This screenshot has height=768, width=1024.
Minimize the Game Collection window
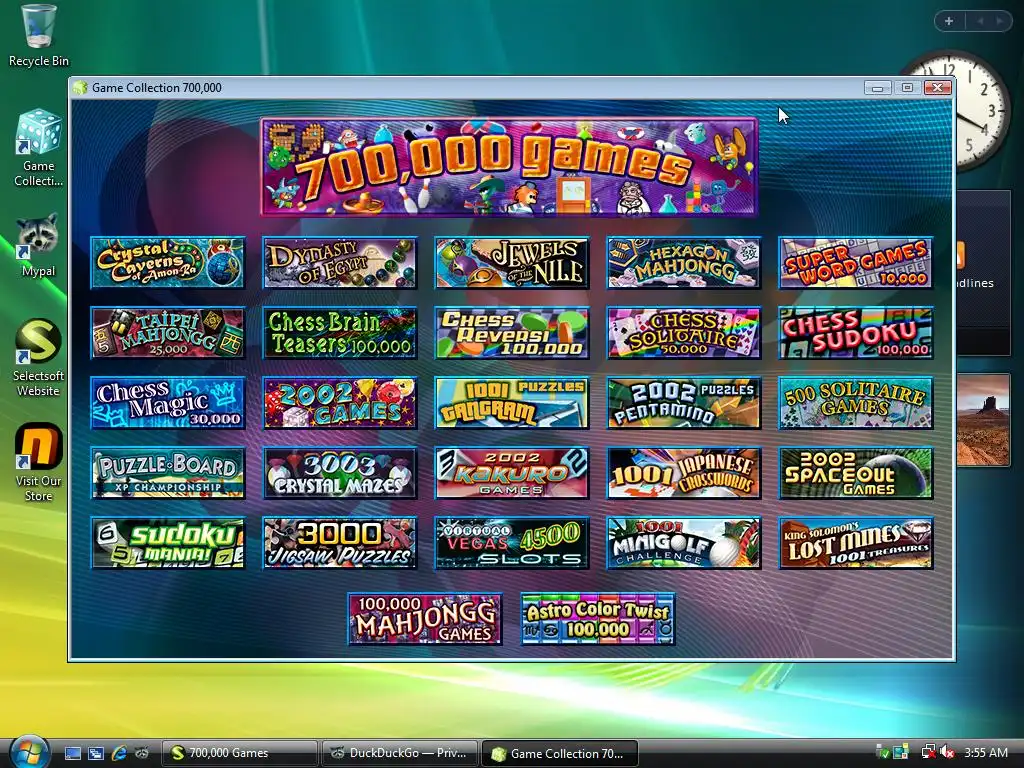pyautogui.click(x=877, y=88)
